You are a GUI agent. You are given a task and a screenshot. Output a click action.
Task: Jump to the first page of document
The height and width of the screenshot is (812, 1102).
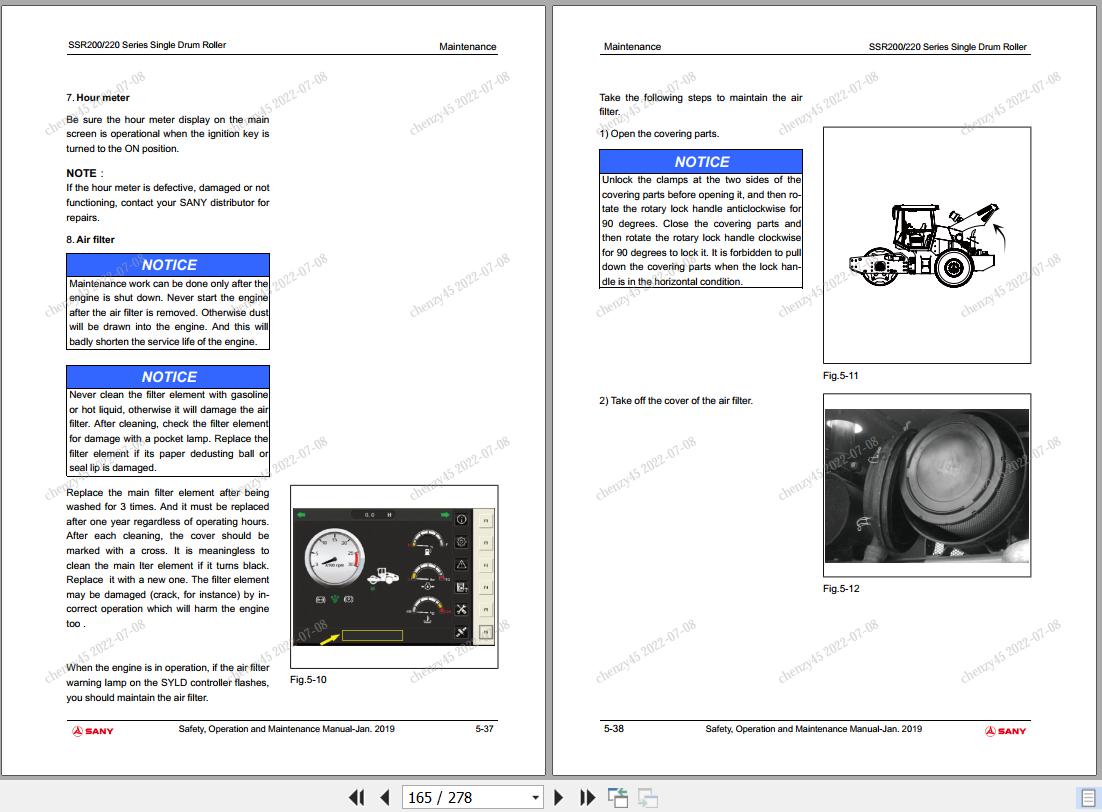point(356,797)
